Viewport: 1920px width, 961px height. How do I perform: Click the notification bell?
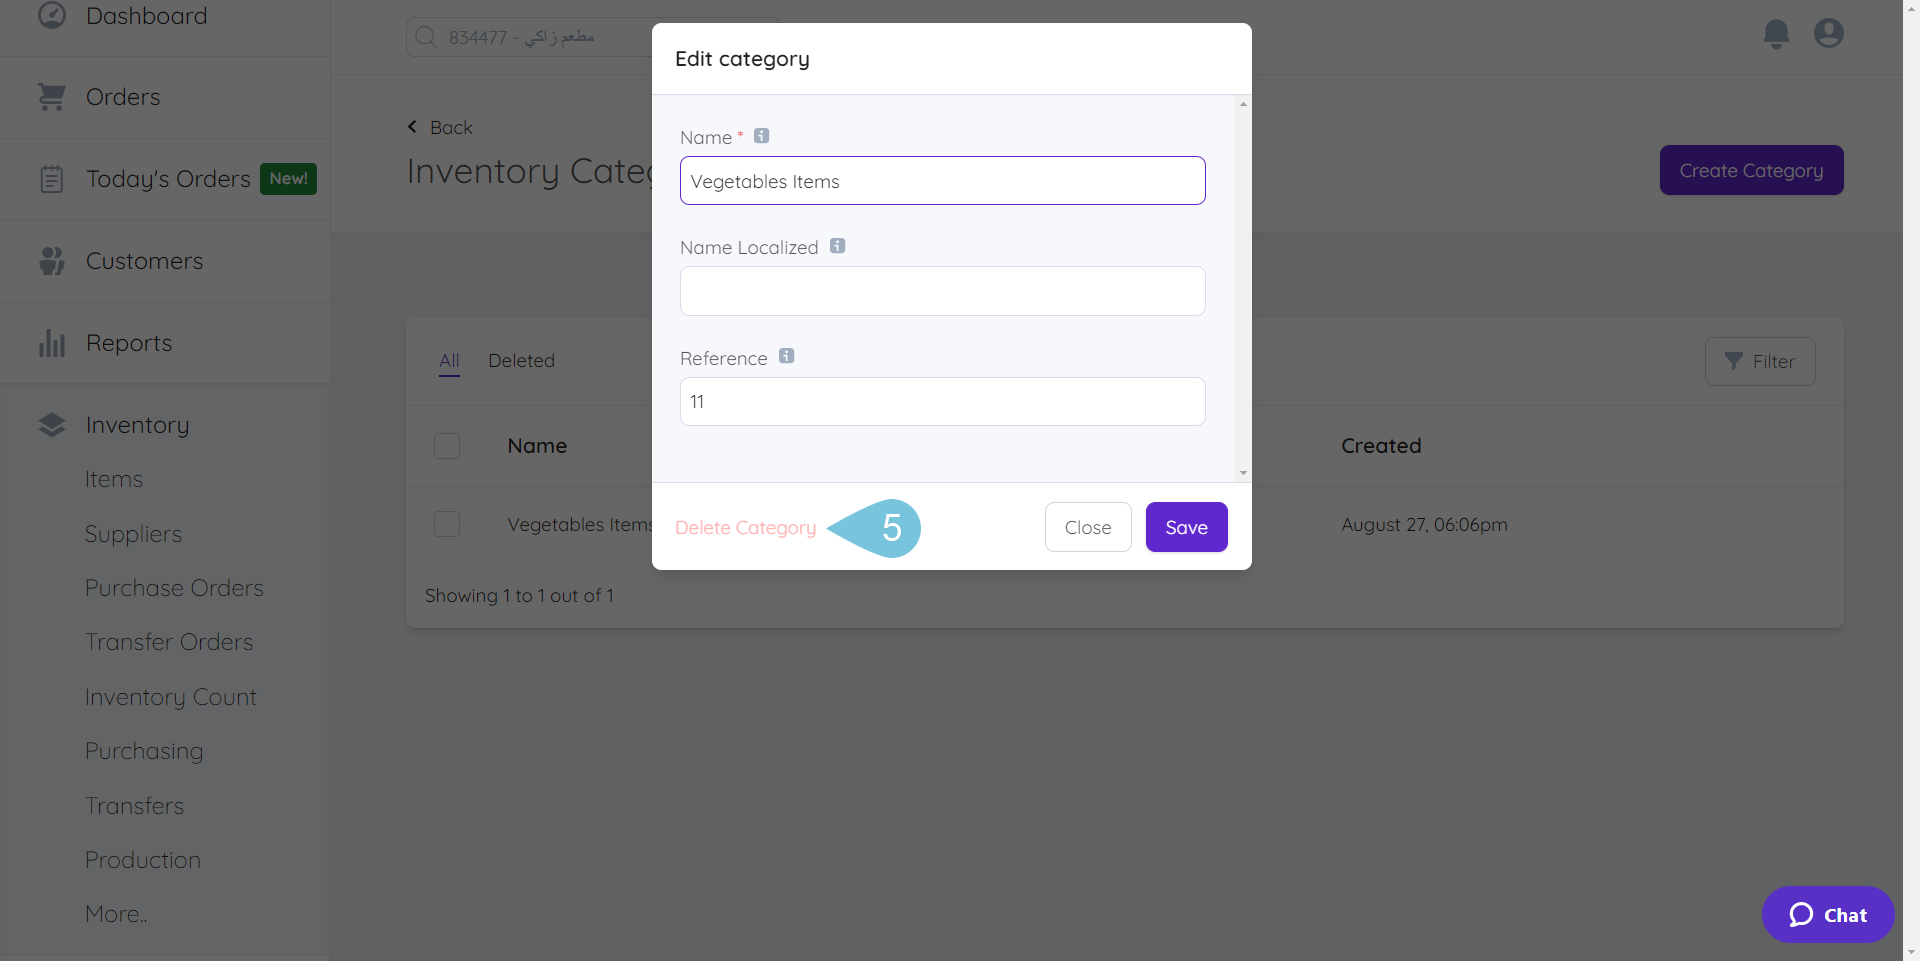click(1776, 33)
